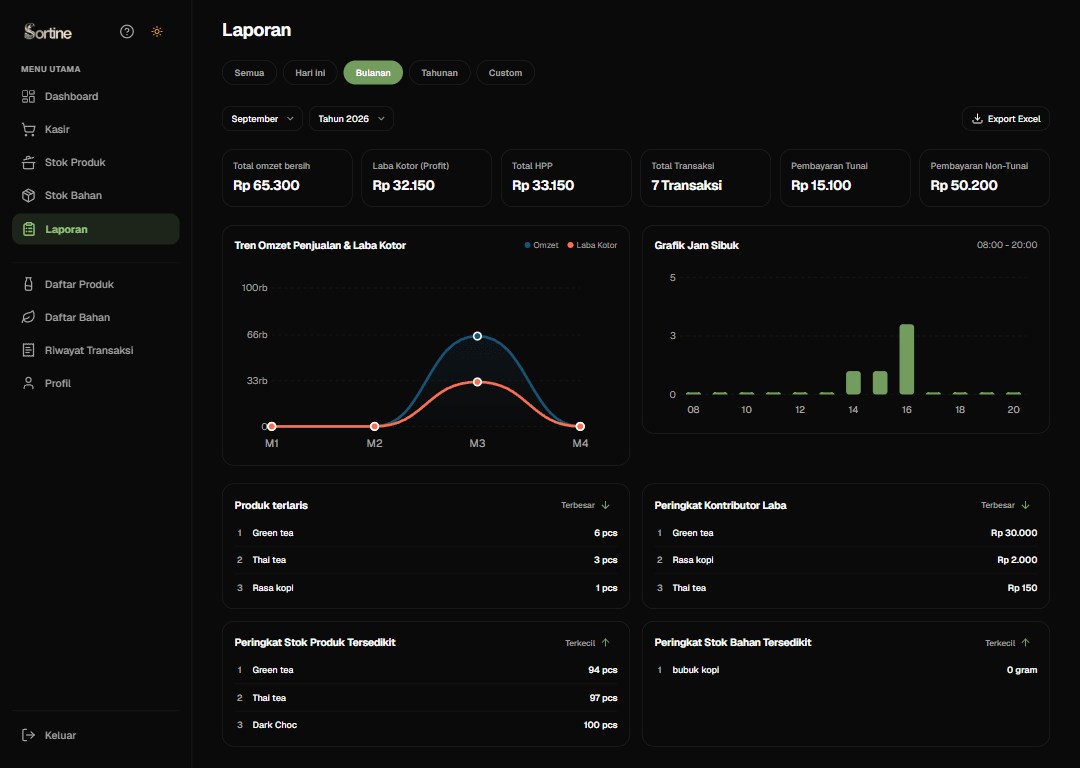
Task: Click the Profil person icon
Action: (28, 384)
